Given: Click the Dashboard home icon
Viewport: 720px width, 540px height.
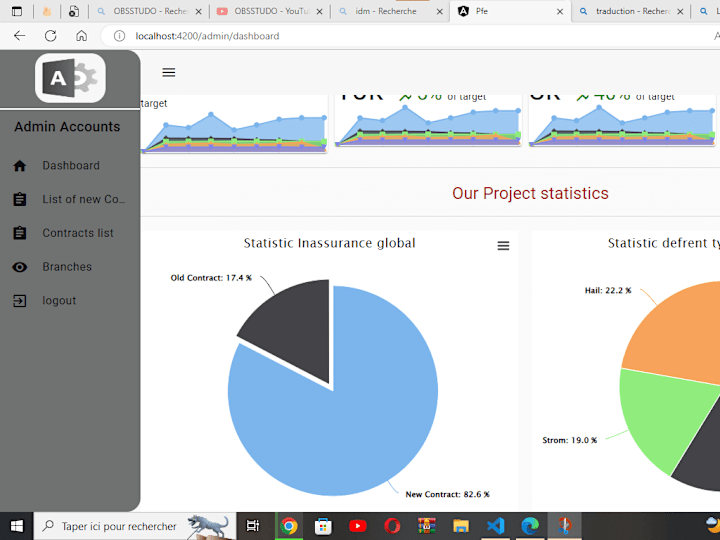Looking at the screenshot, I should pos(20,166).
